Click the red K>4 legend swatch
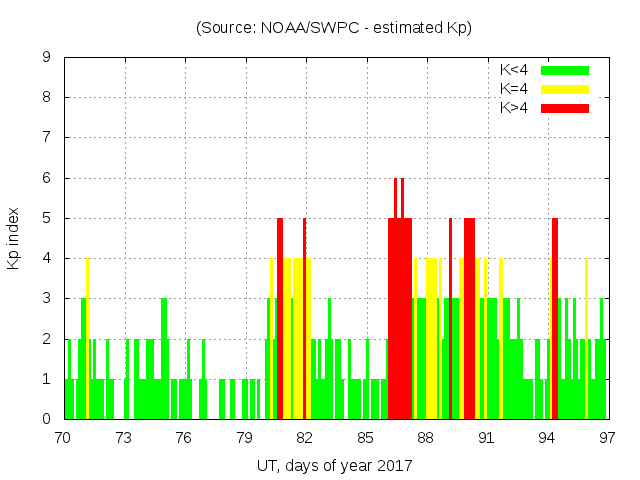This screenshot has width=640, height=480. coord(565,107)
